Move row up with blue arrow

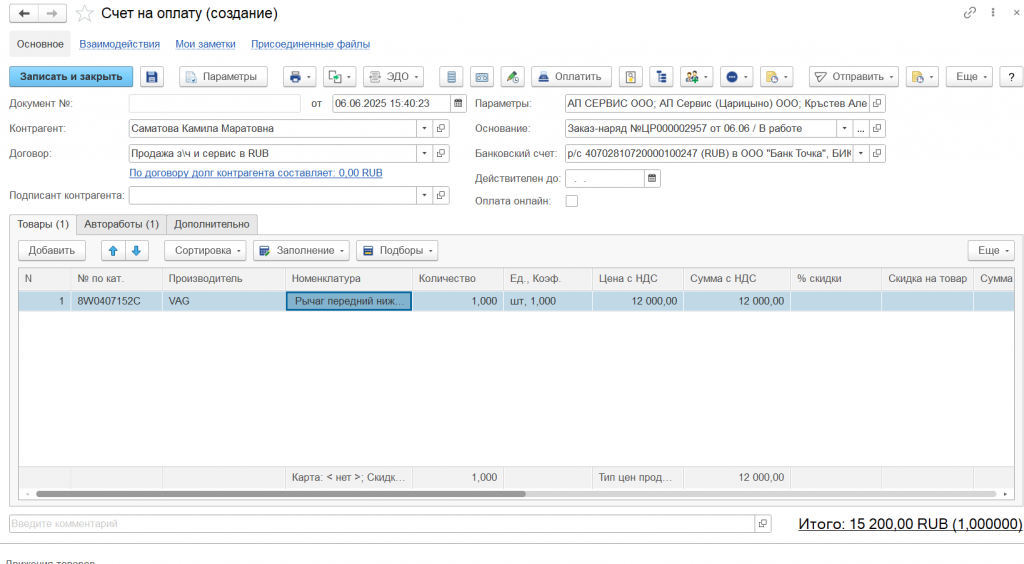point(113,250)
